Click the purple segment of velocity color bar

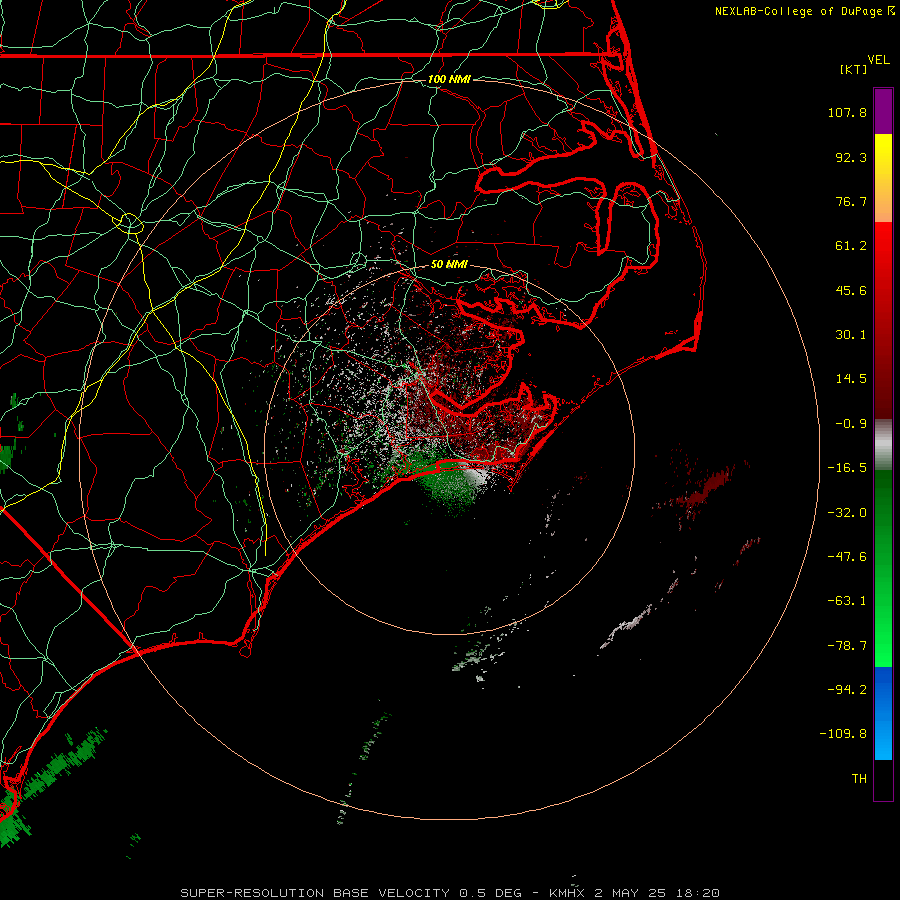883,111
